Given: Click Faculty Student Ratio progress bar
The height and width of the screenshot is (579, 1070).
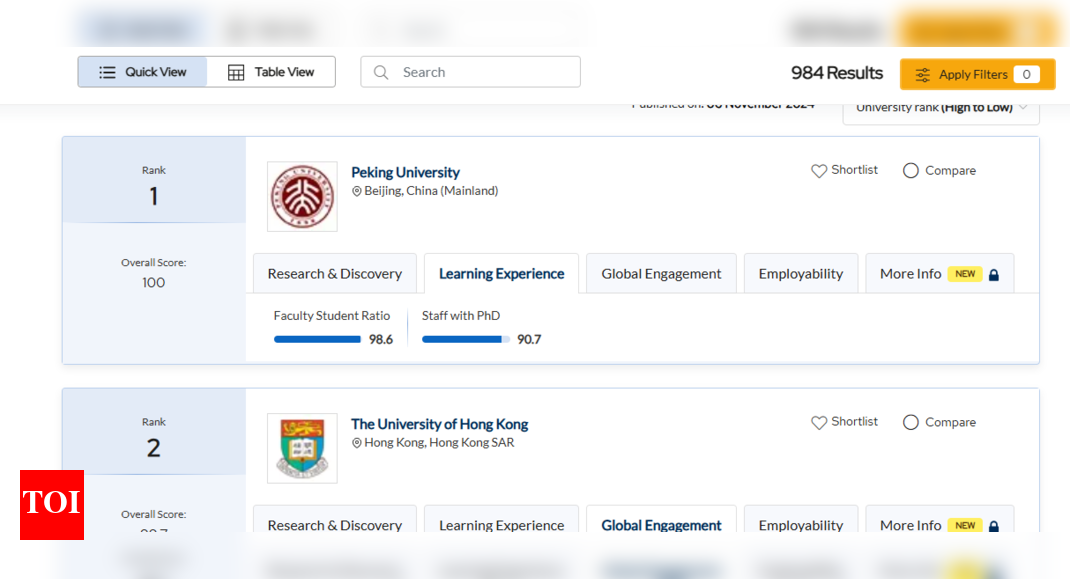Looking at the screenshot, I should [x=317, y=339].
